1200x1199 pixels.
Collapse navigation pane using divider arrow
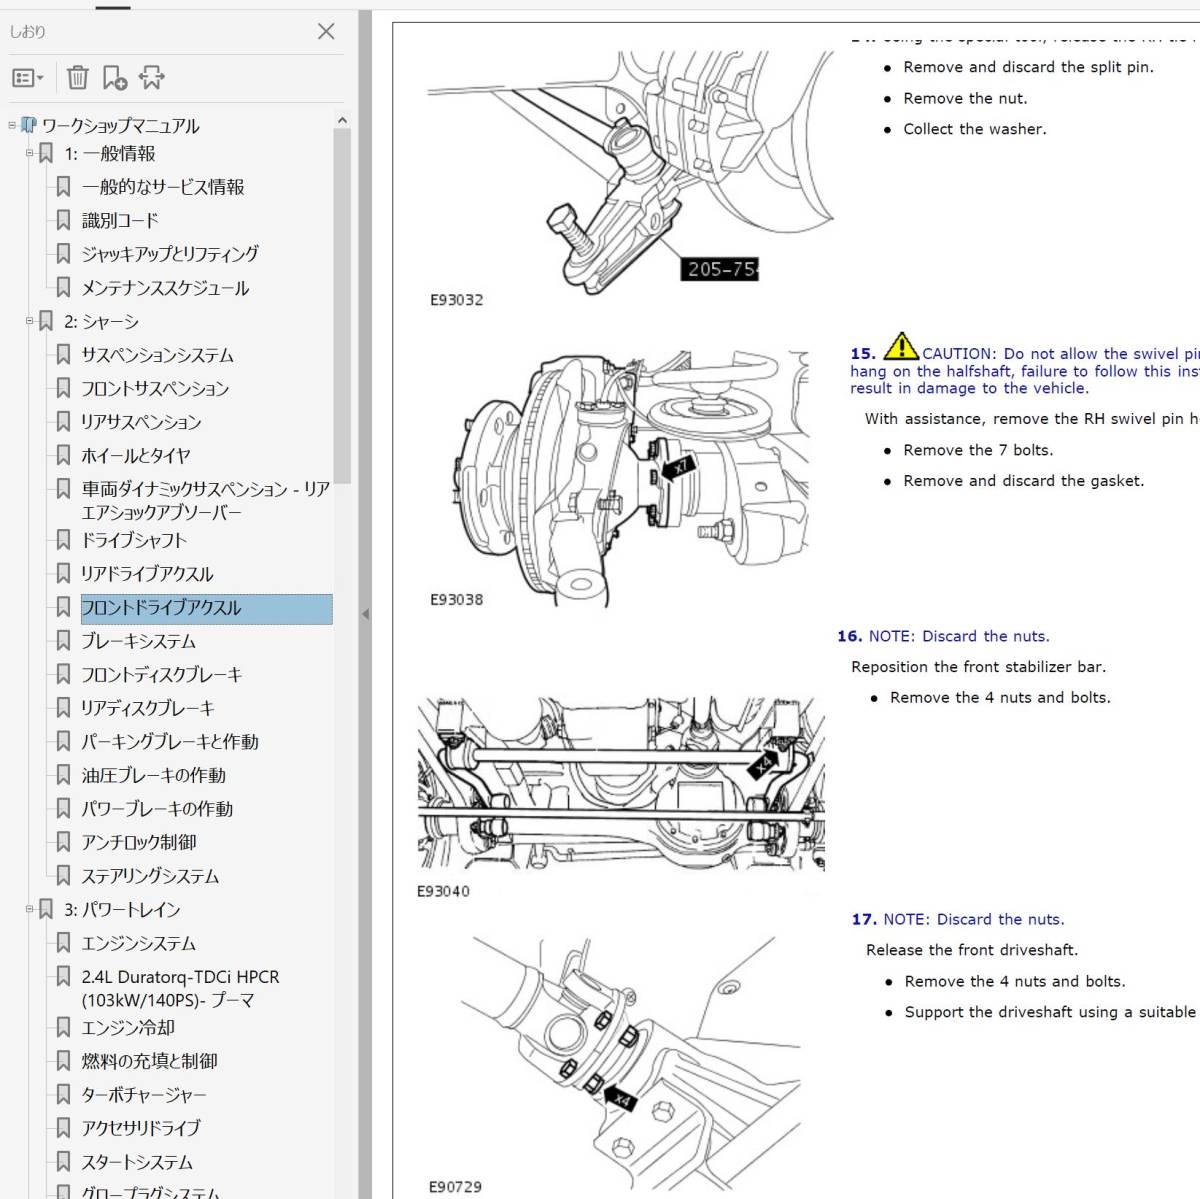click(x=365, y=614)
